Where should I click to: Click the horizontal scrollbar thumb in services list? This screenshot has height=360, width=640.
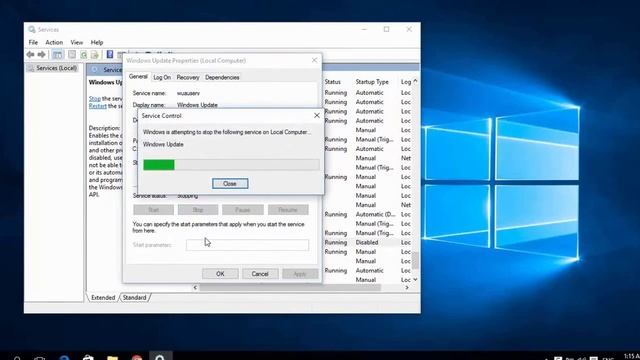290,288
